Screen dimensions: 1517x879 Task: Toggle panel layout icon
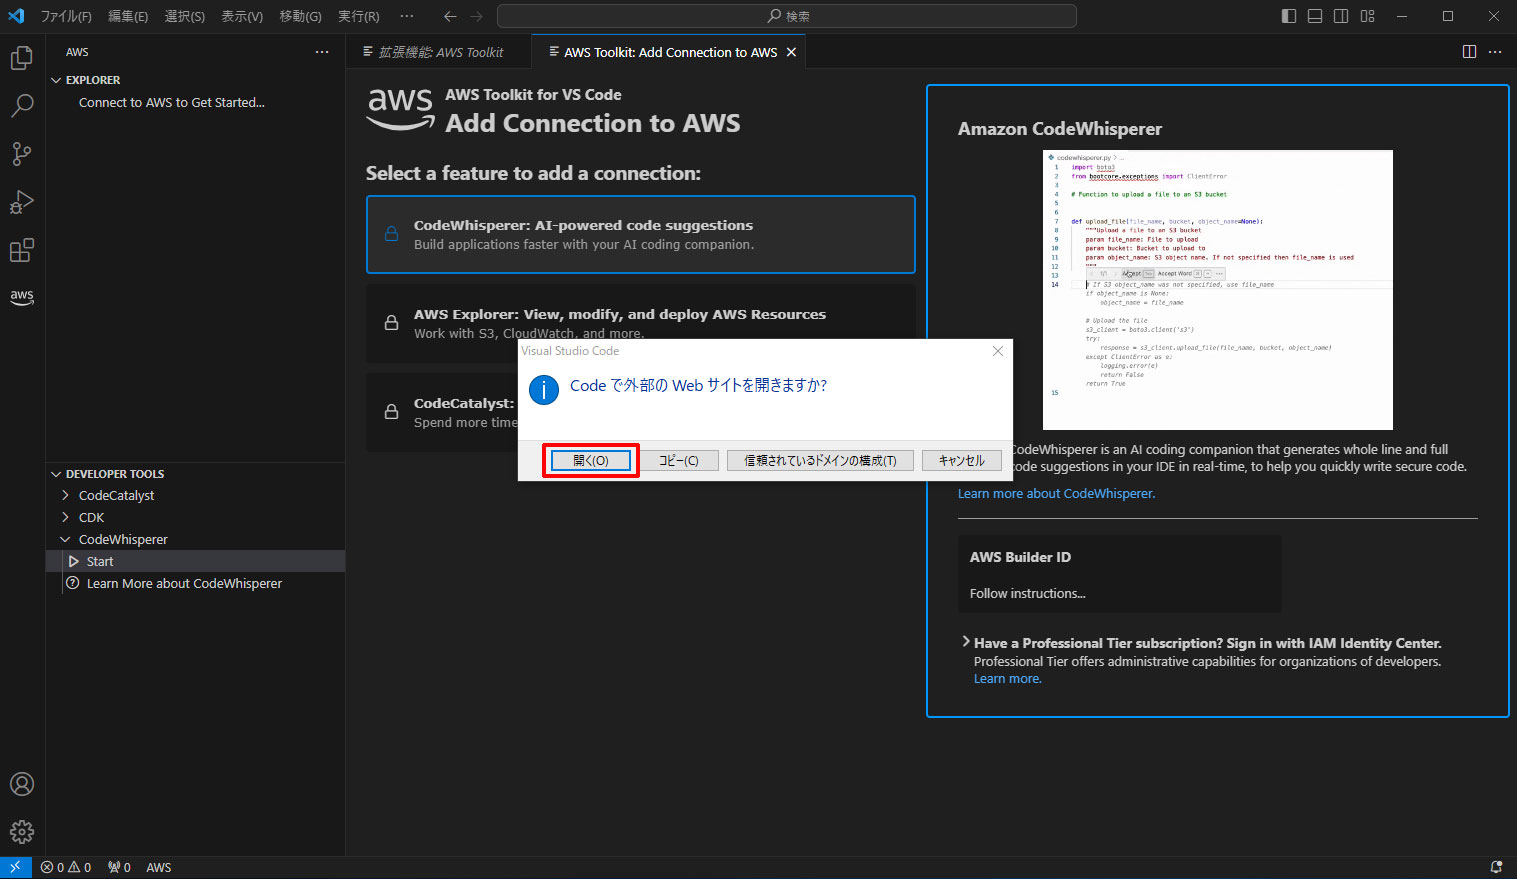pyautogui.click(x=1315, y=16)
